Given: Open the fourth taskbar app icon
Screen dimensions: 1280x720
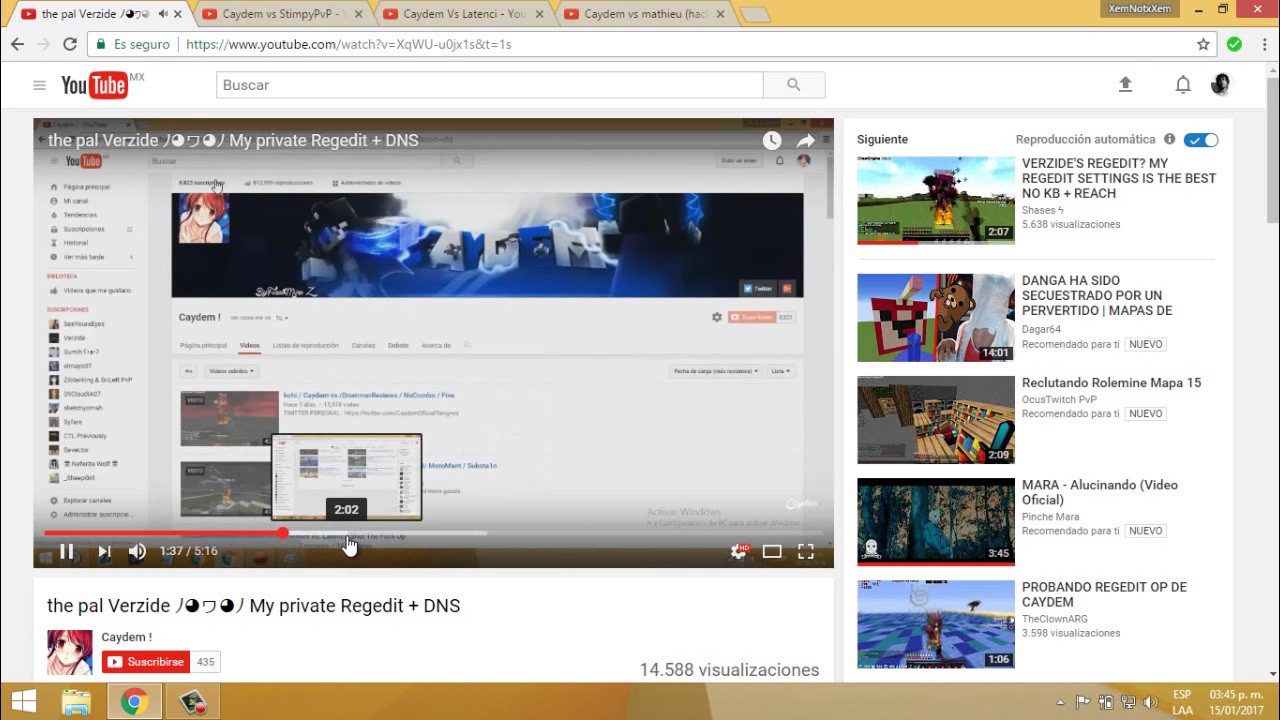Looking at the screenshot, I should coord(192,702).
